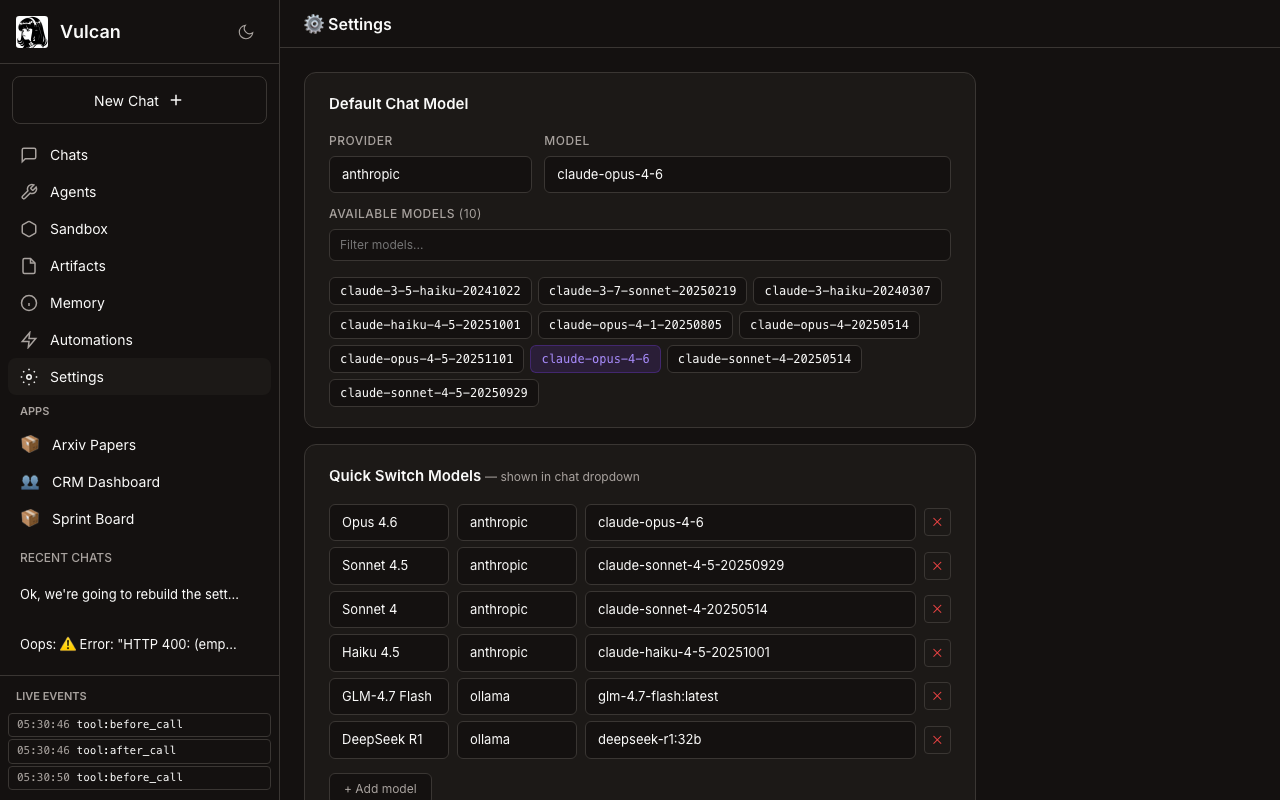Open the Memory section
Image resolution: width=1280 pixels, height=800 pixels.
coord(77,303)
